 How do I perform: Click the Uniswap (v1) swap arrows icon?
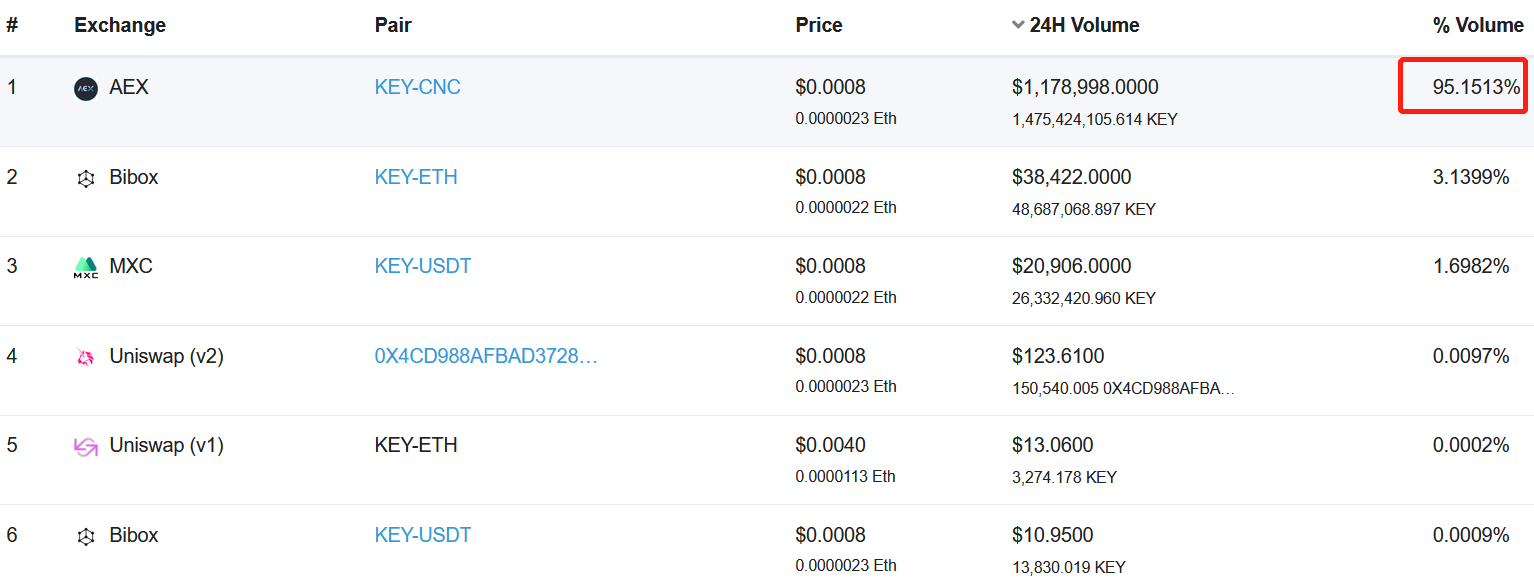click(x=86, y=447)
